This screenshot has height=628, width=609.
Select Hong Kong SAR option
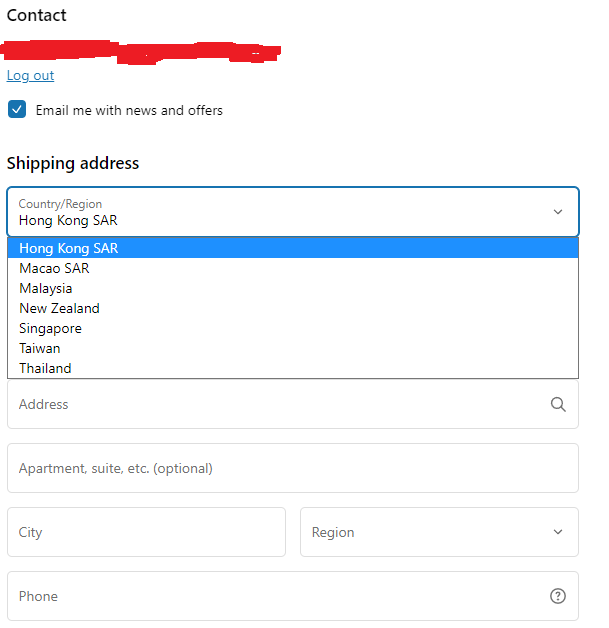[293, 248]
